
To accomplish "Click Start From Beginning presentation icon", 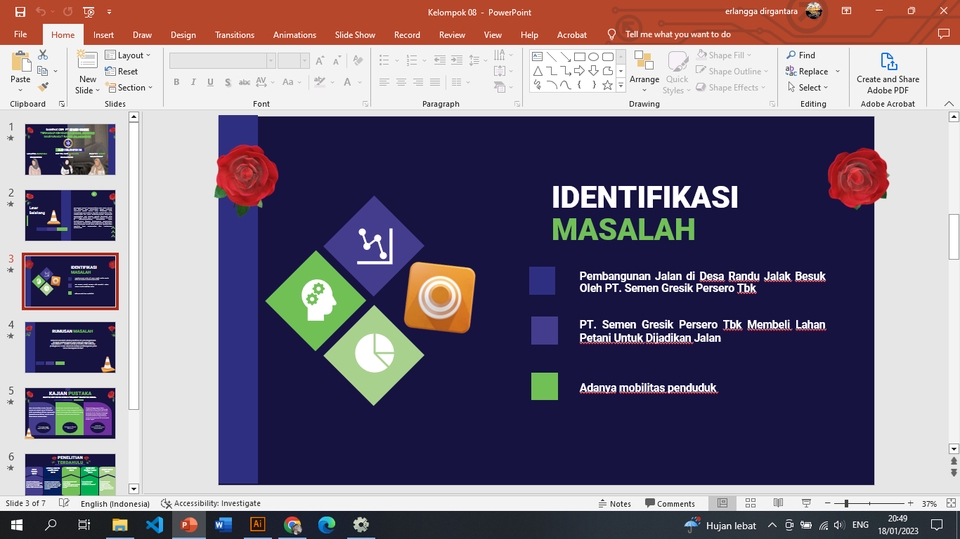I will pyautogui.click(x=89, y=12).
